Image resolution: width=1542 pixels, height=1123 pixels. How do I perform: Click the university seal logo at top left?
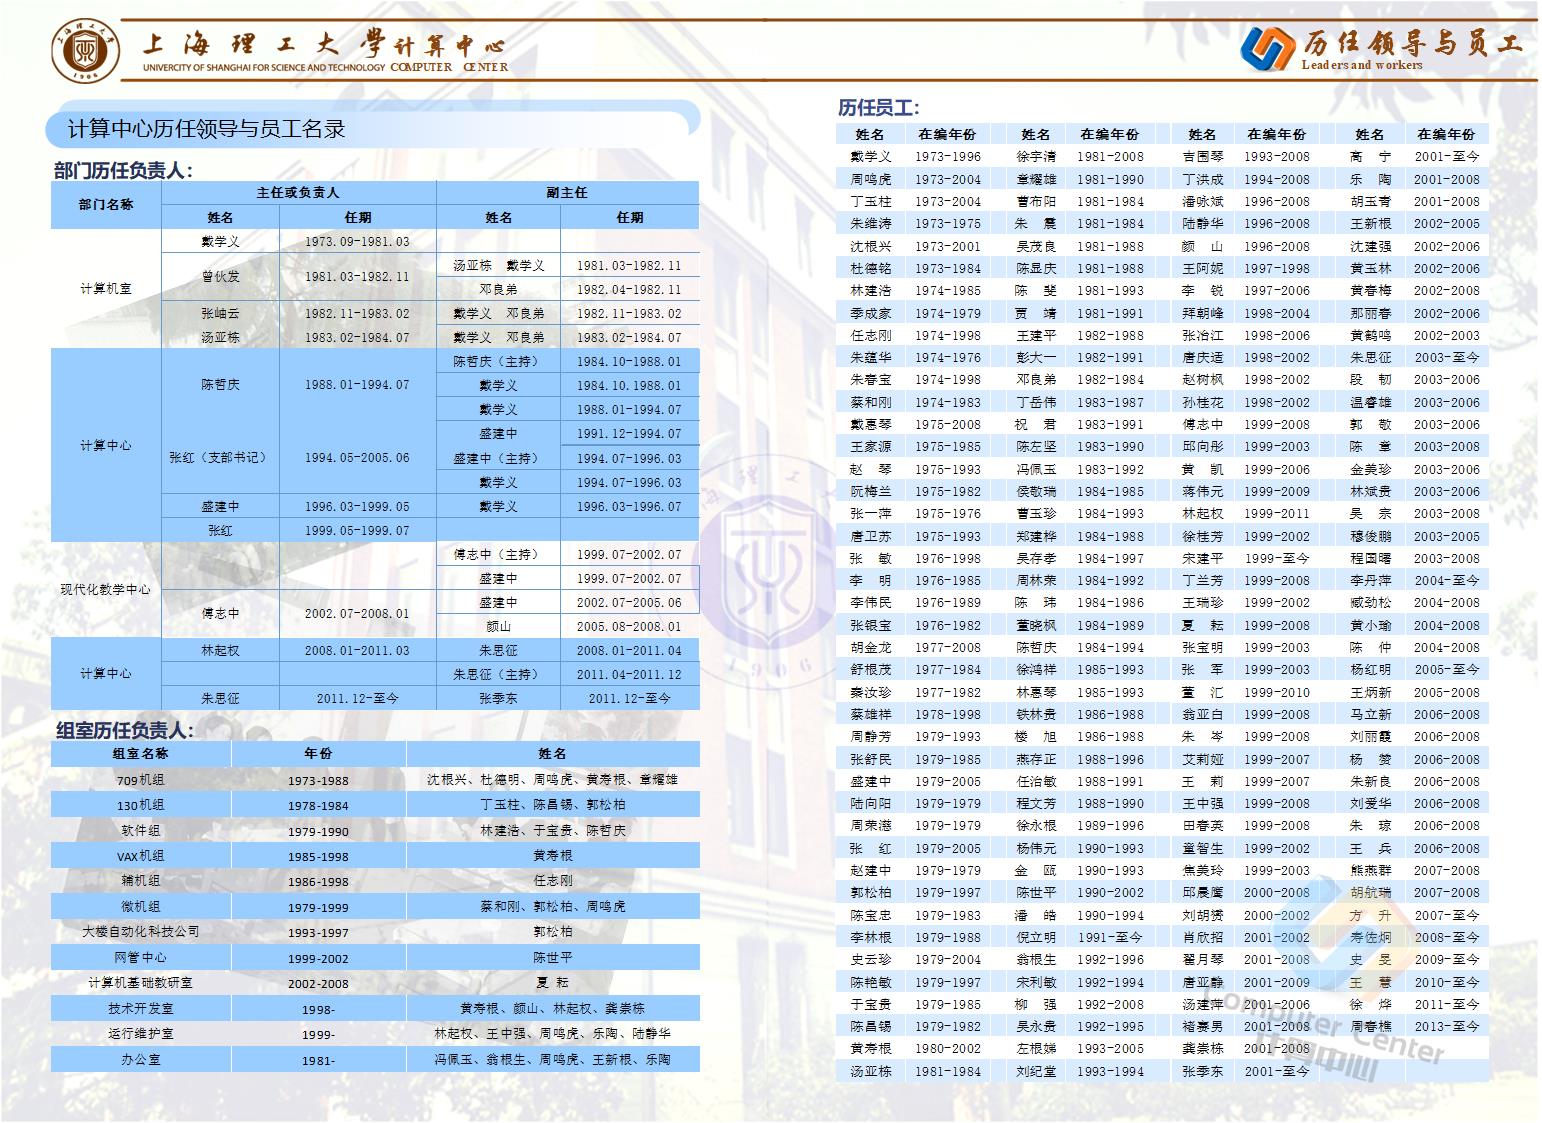click(85, 48)
